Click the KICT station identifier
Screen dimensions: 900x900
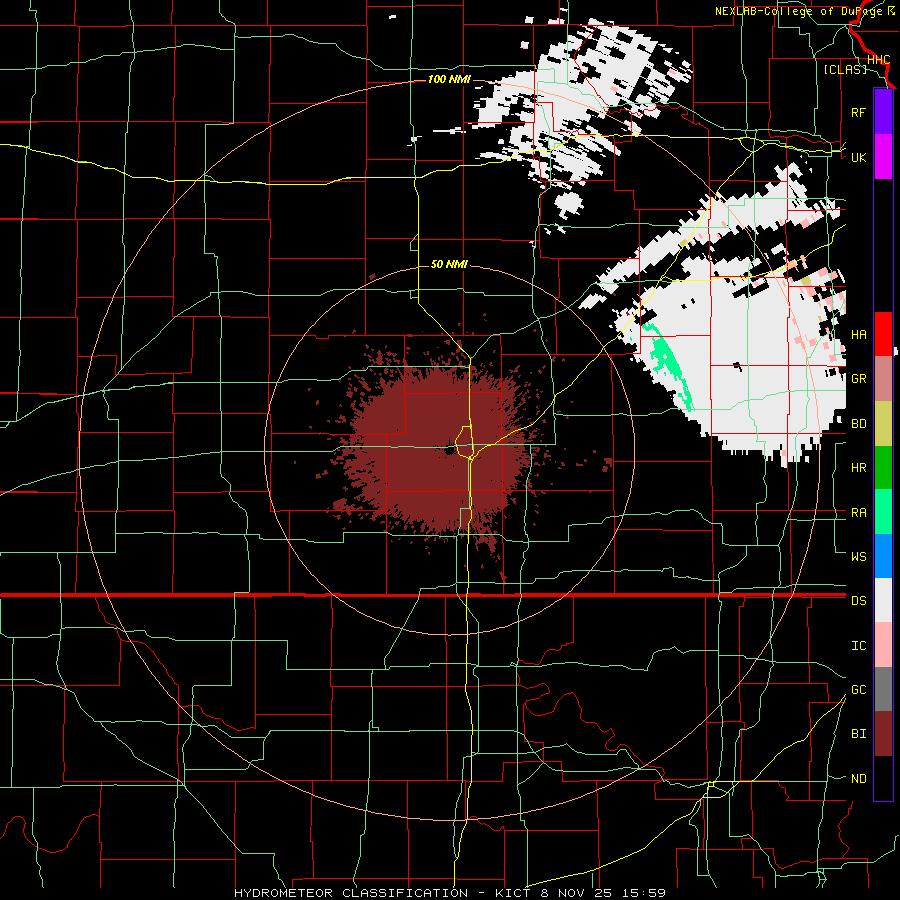(514, 893)
